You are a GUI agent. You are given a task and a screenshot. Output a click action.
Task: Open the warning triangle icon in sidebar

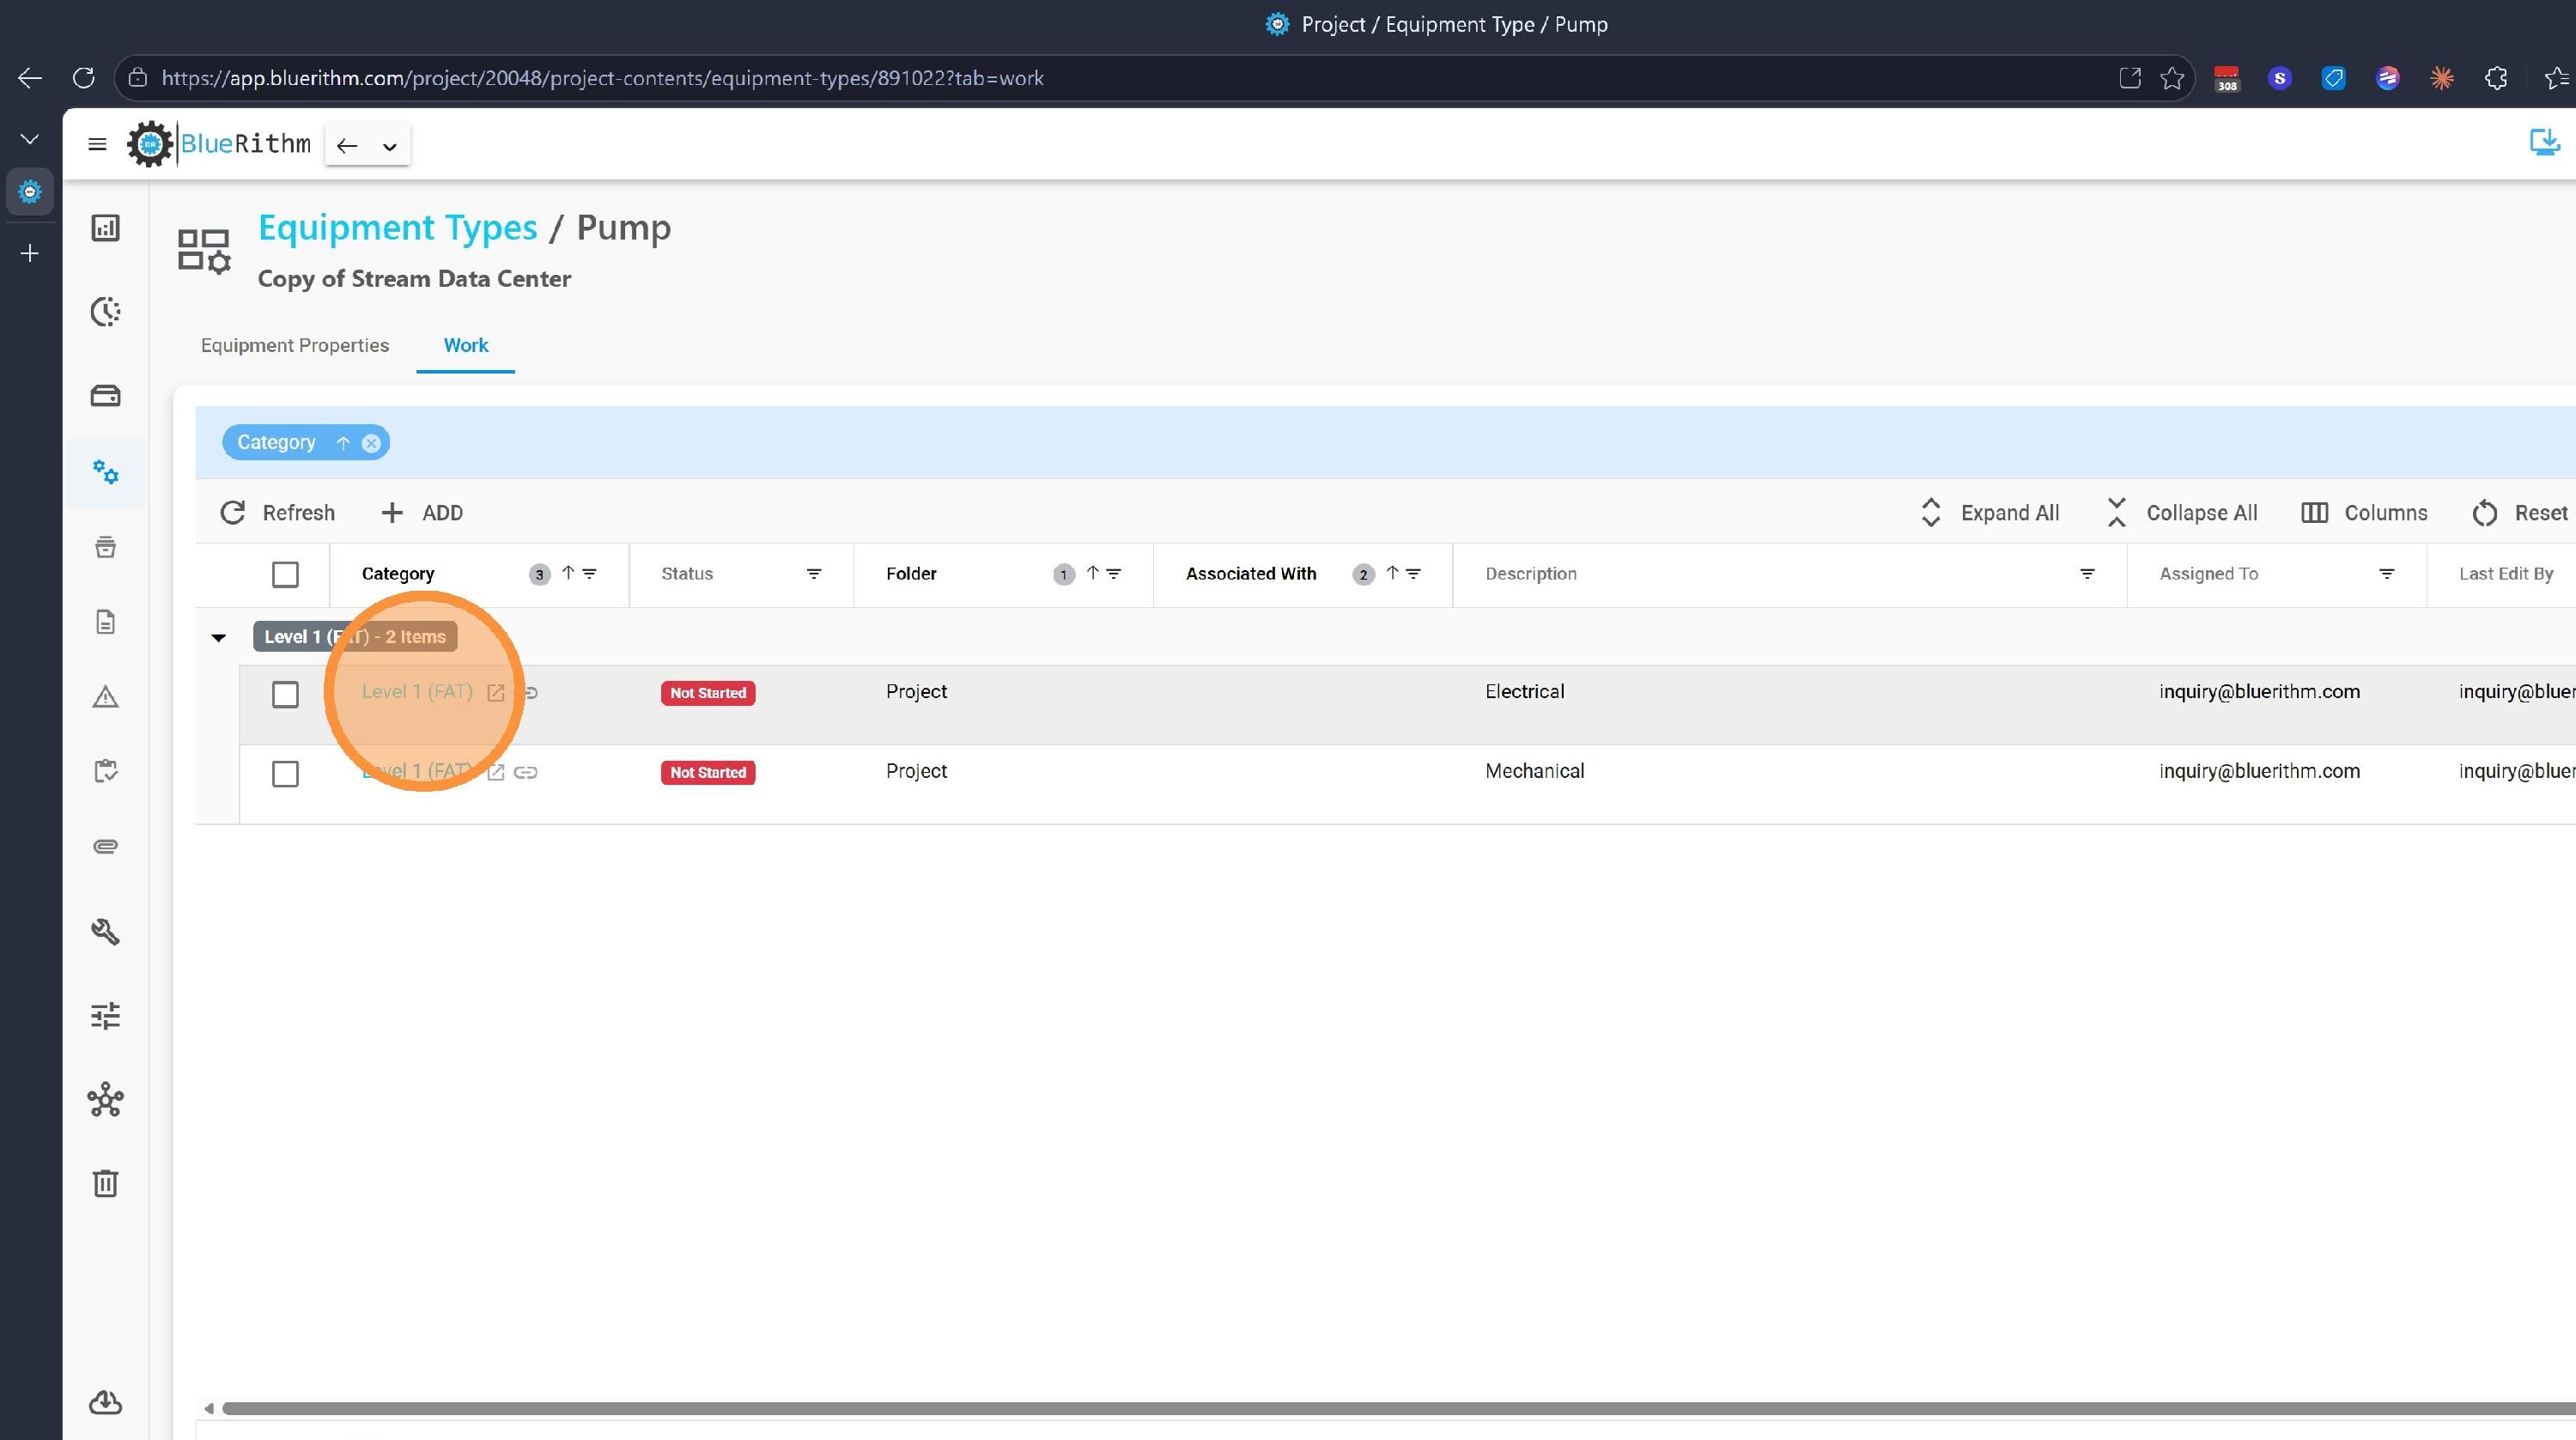105,697
